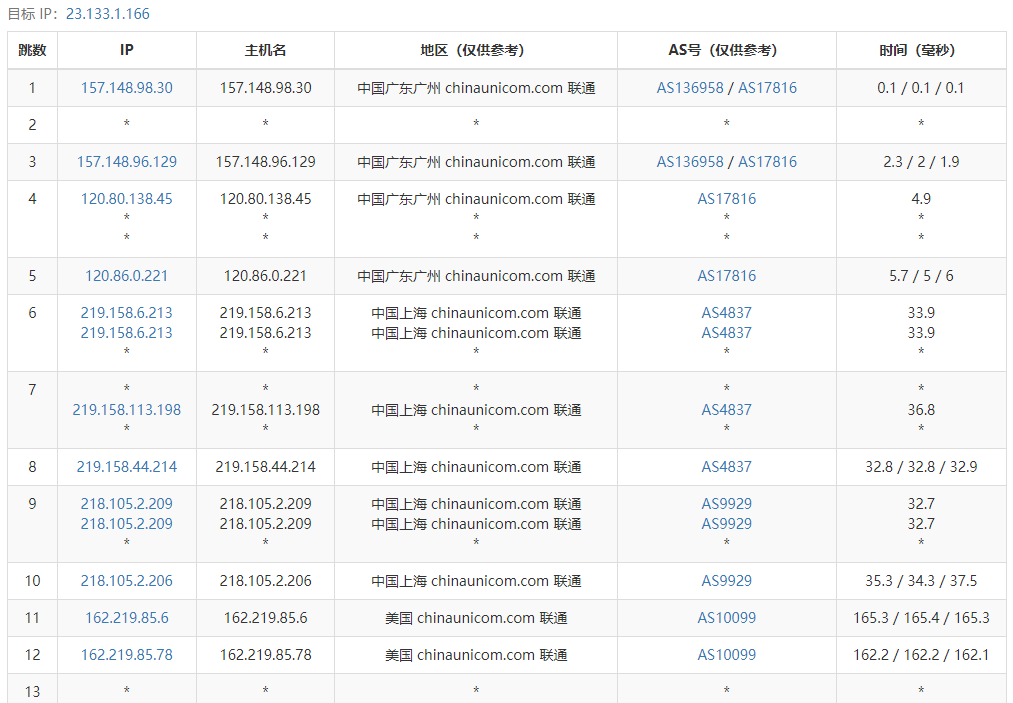Click the AS号（仅供参考）column header

point(727,50)
